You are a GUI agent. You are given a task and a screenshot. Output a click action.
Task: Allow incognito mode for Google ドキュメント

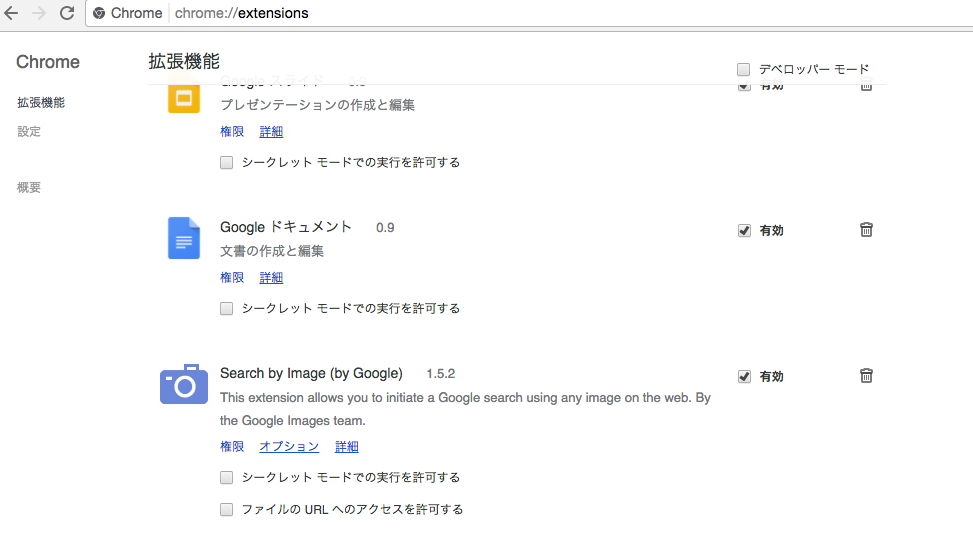[x=226, y=308]
